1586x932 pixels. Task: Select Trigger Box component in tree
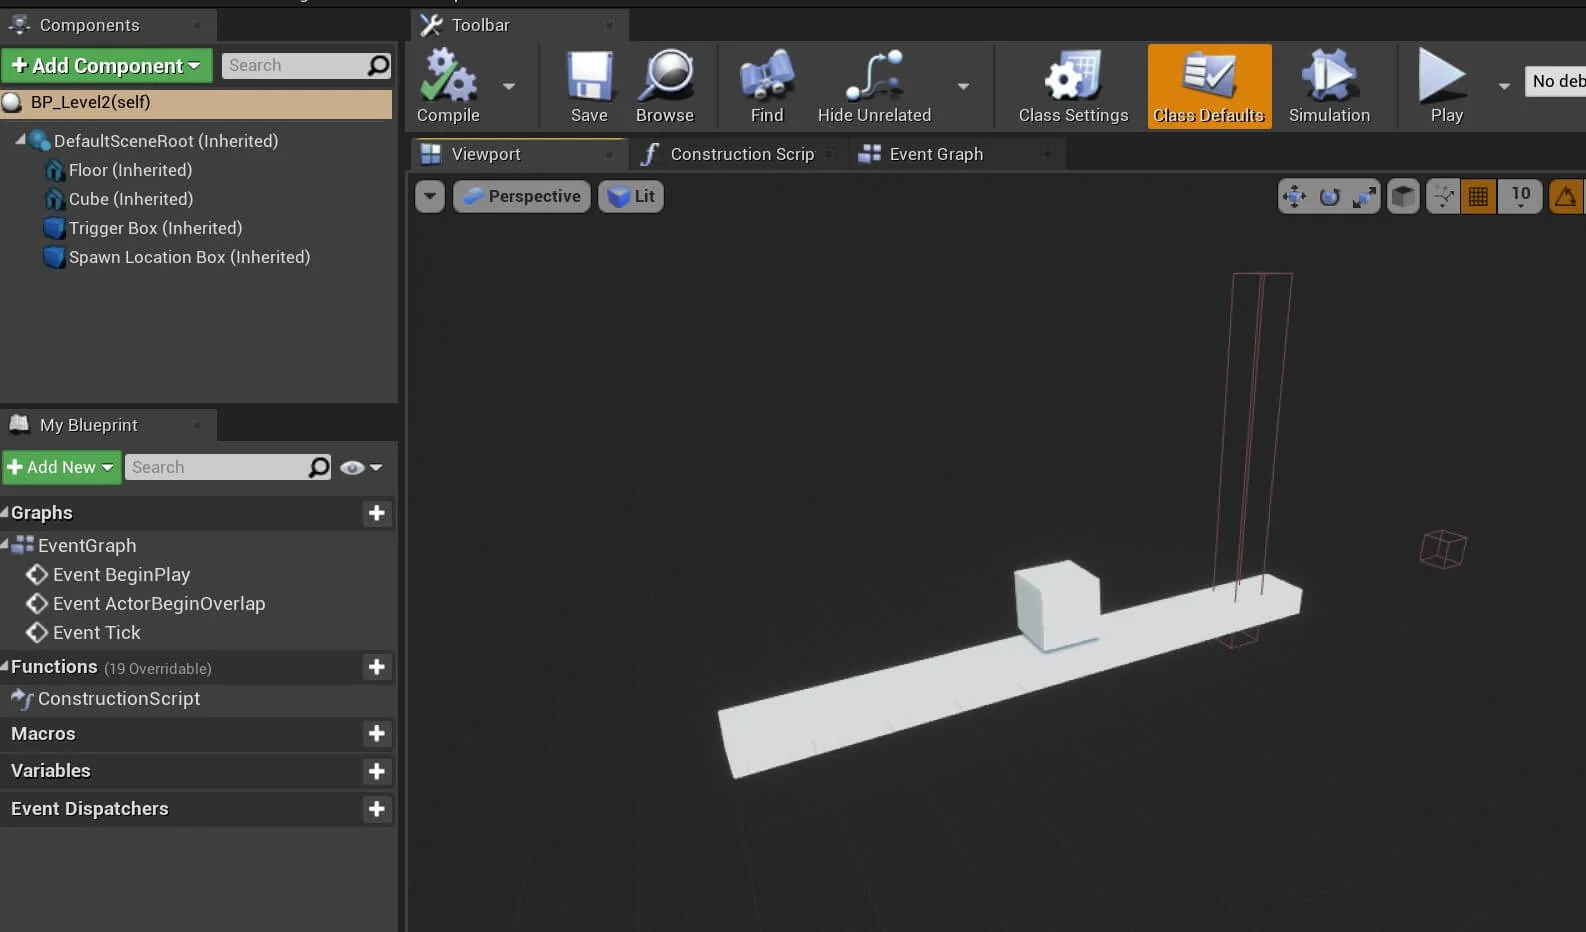point(155,228)
